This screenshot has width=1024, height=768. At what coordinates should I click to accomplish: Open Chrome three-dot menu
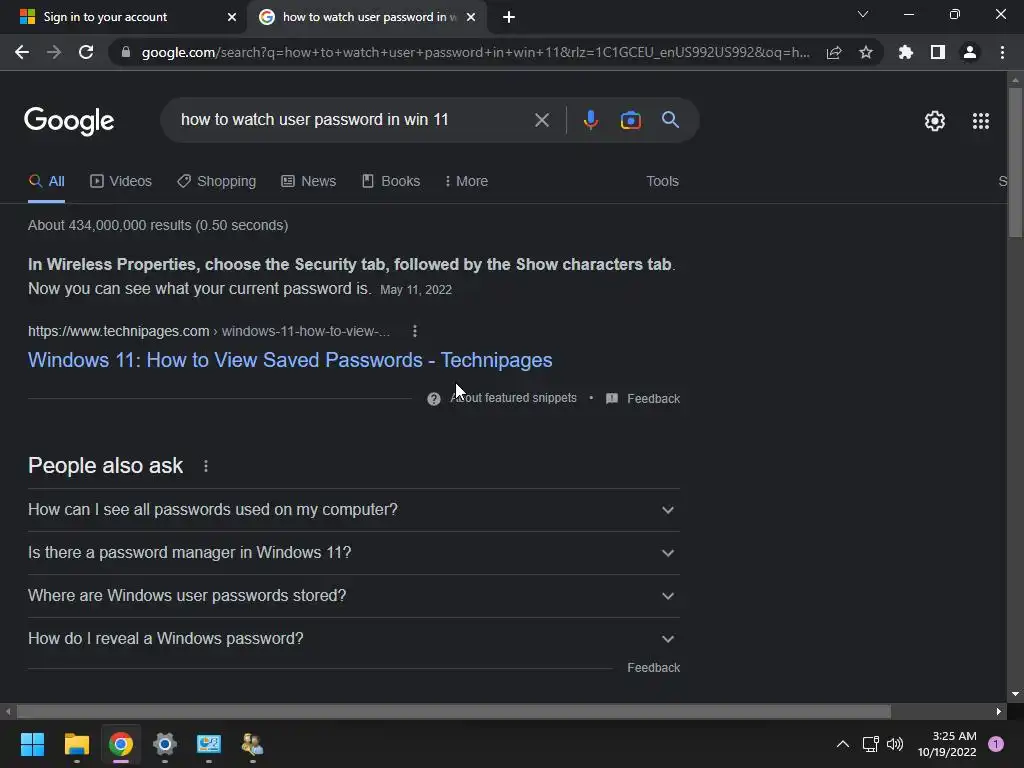pyautogui.click(x=1002, y=52)
